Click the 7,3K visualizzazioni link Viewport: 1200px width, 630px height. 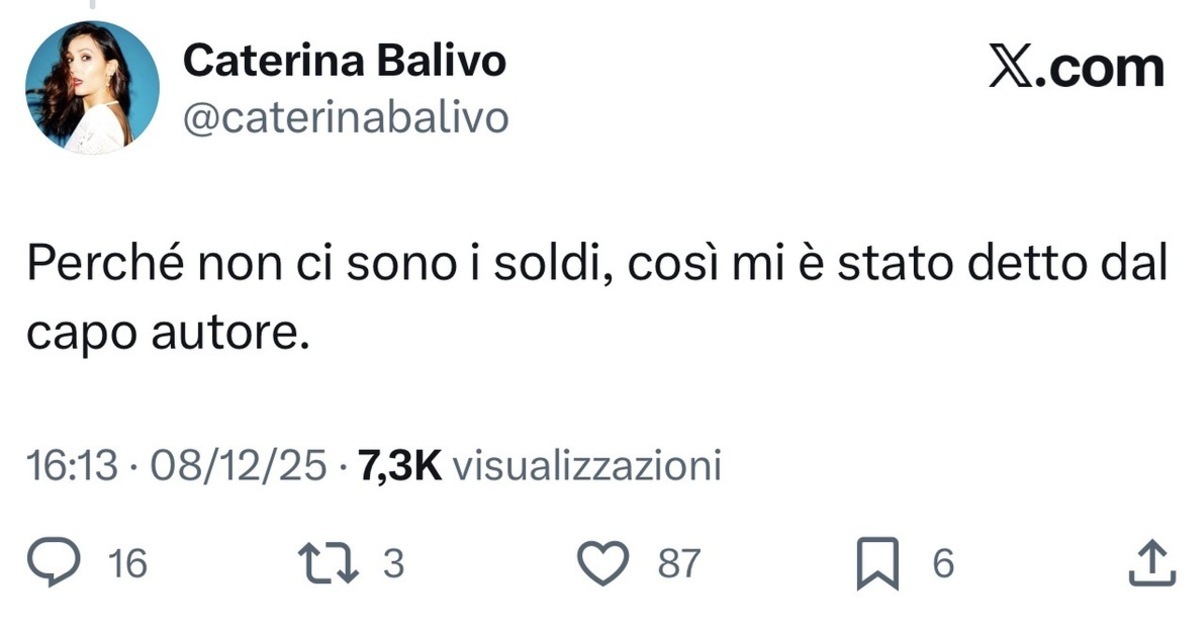[540, 464]
